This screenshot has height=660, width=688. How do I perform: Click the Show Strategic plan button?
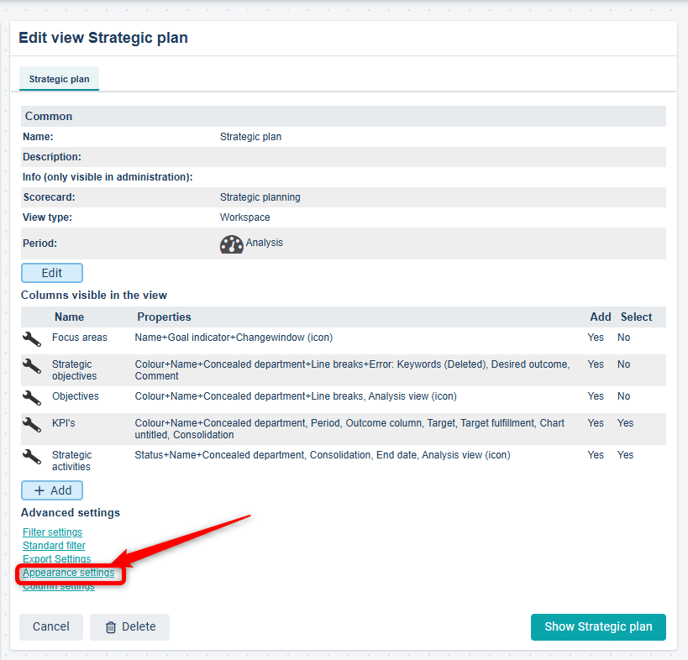pos(598,627)
